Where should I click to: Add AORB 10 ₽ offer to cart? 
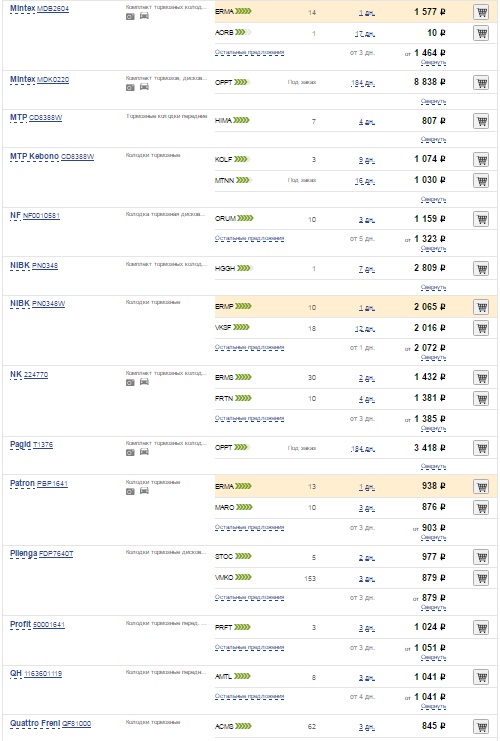(x=481, y=33)
